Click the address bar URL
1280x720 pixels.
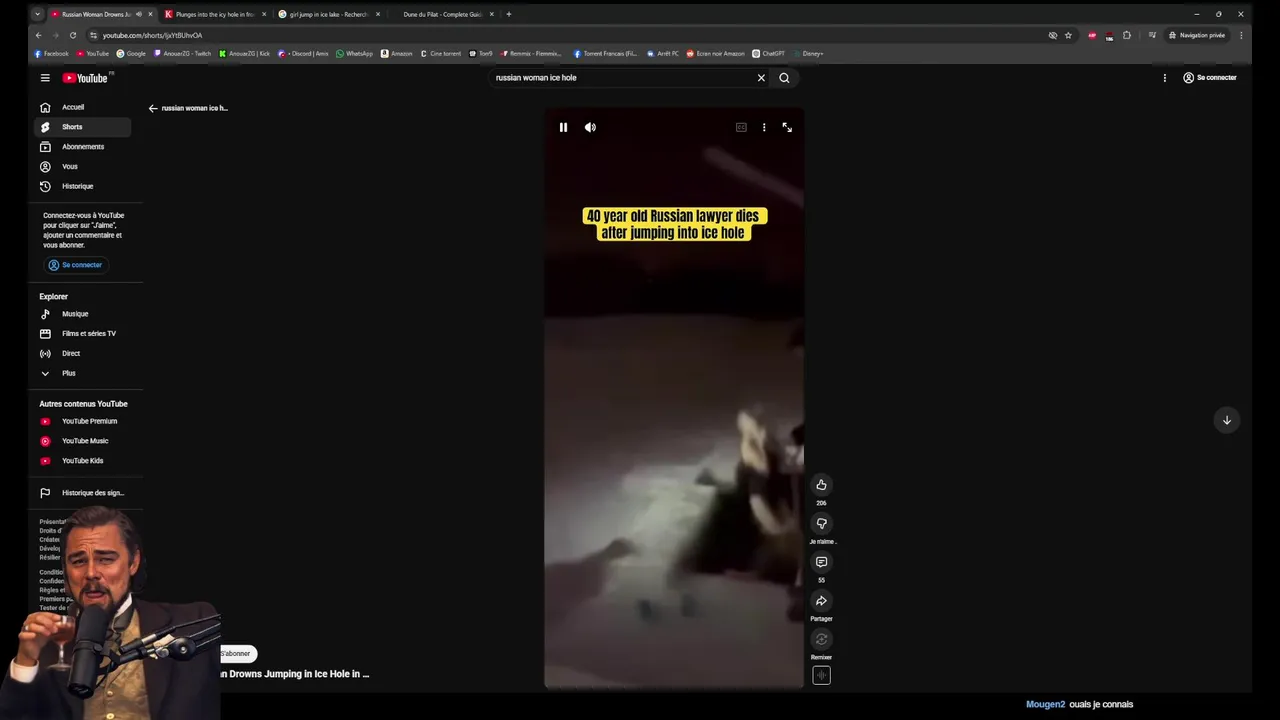152,35
